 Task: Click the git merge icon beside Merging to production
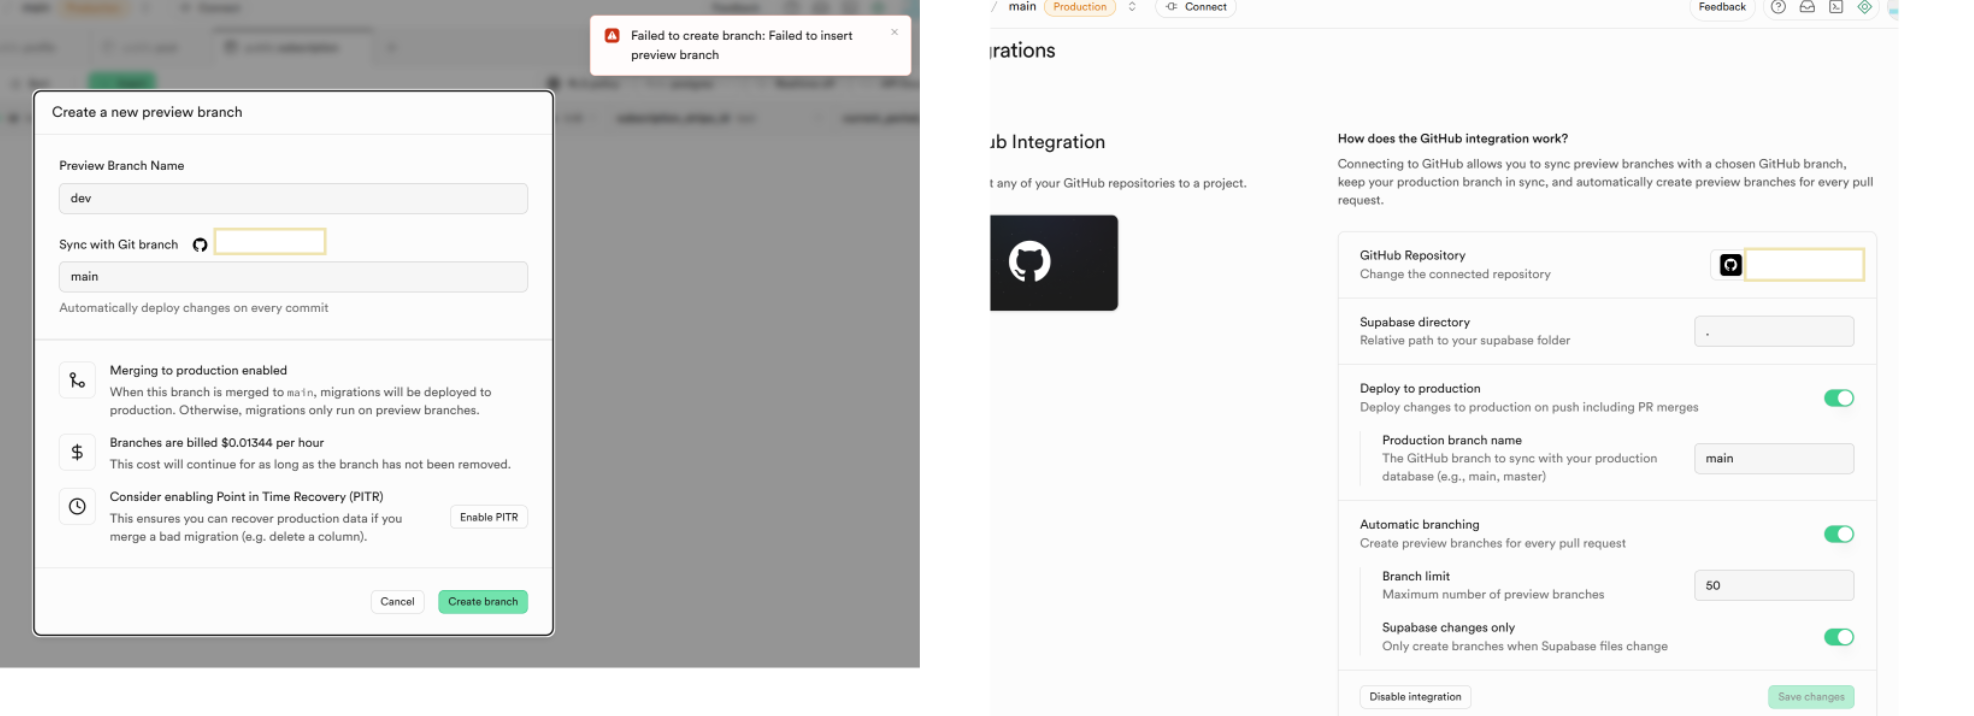coord(77,380)
